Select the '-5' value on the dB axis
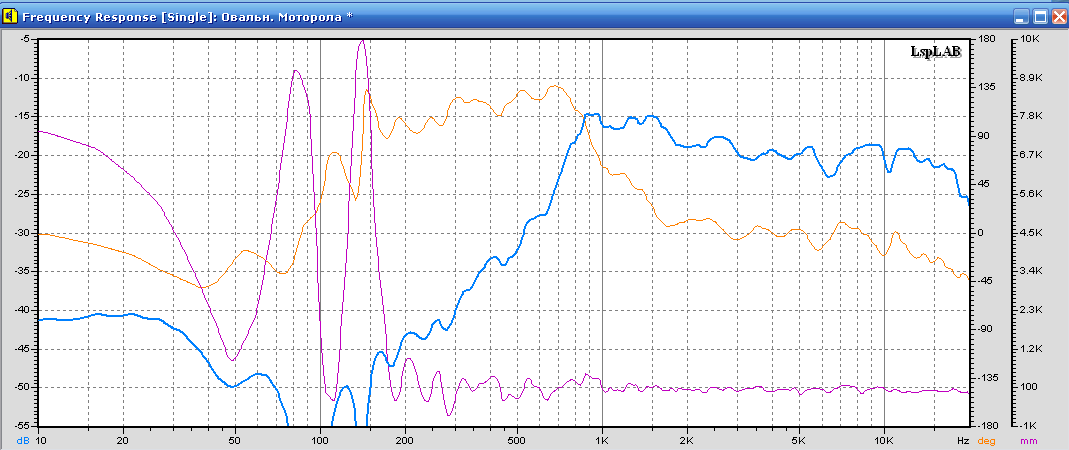Viewport: 1069px width, 450px height. pyautogui.click(x=25, y=40)
